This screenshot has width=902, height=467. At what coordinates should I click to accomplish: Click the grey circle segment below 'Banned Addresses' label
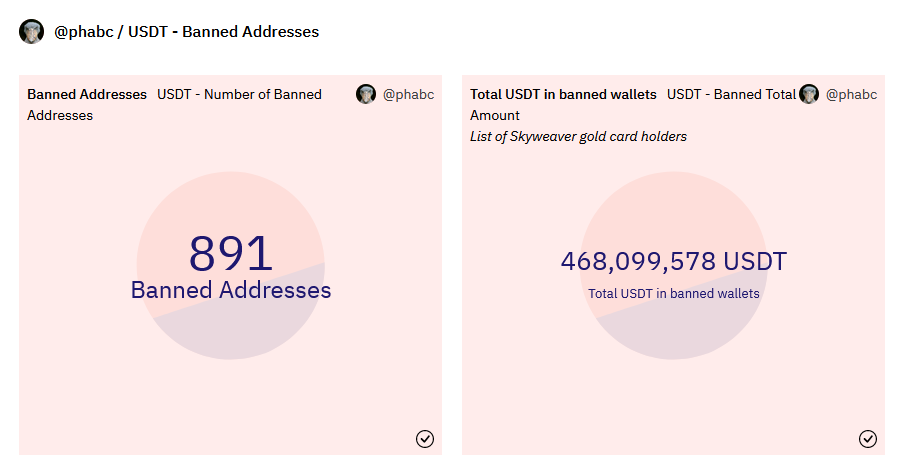(240, 330)
